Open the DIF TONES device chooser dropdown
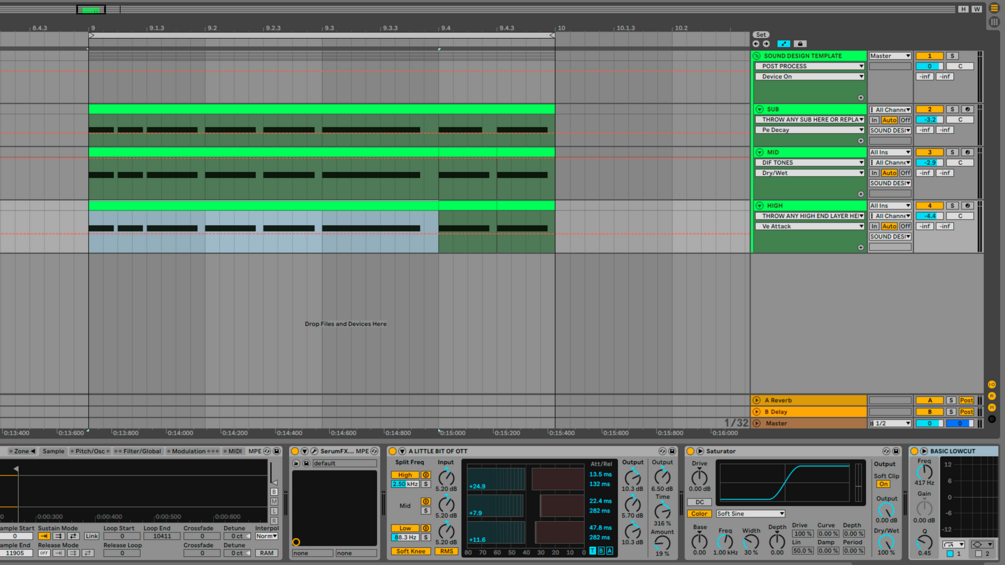The width and height of the screenshot is (1005, 565). [810, 163]
